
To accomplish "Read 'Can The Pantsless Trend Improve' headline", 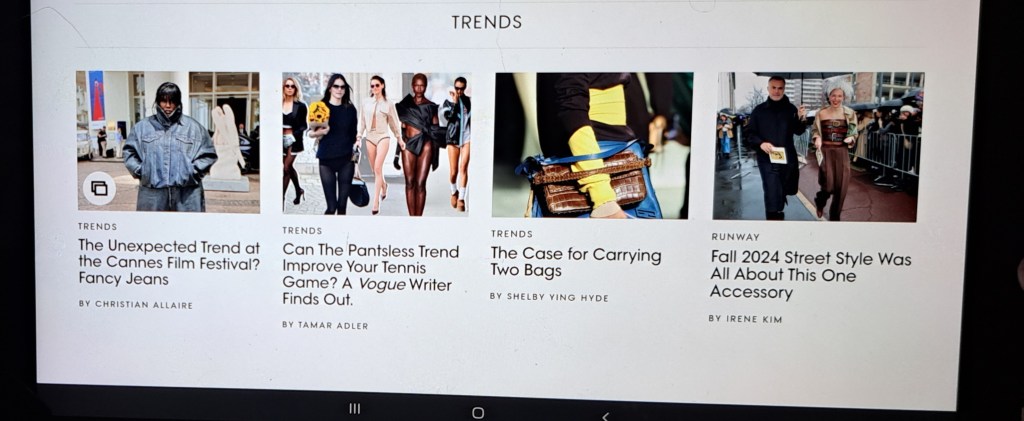I will click(x=370, y=275).
